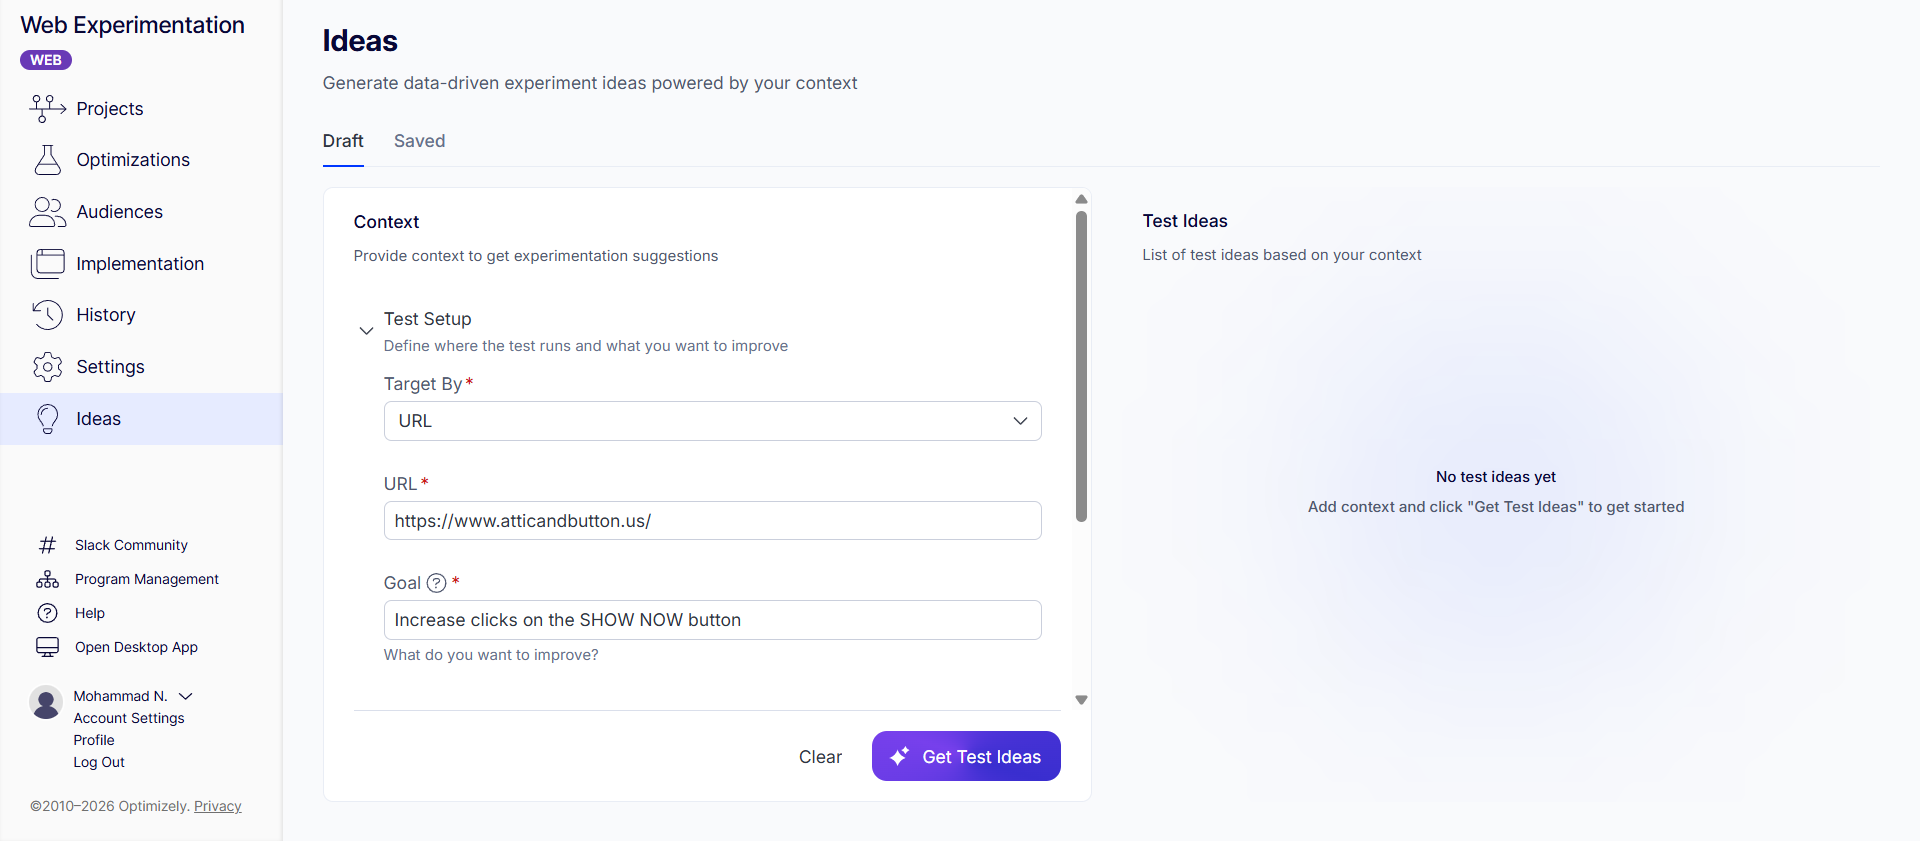Open History using the clock icon

point(47,315)
